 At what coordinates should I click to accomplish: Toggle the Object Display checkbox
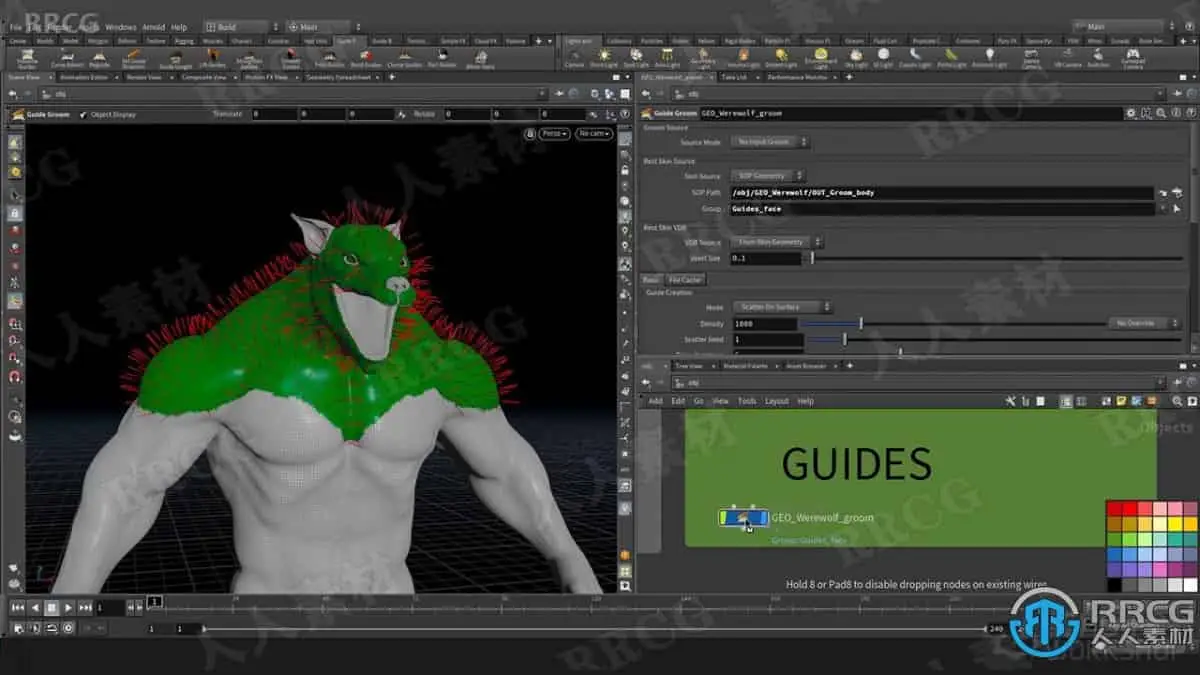click(x=83, y=115)
